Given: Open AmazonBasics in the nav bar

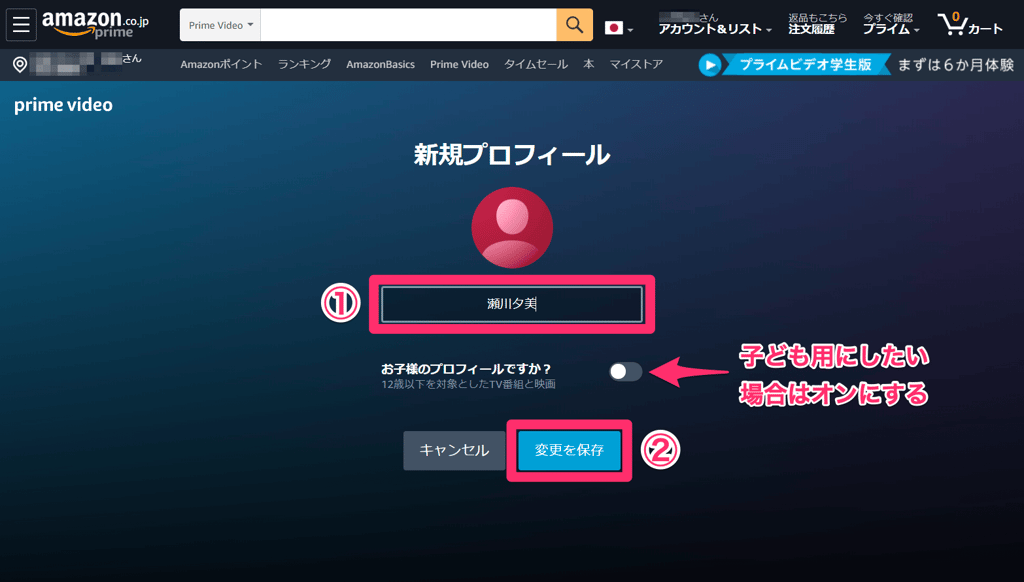Looking at the screenshot, I should [380, 64].
